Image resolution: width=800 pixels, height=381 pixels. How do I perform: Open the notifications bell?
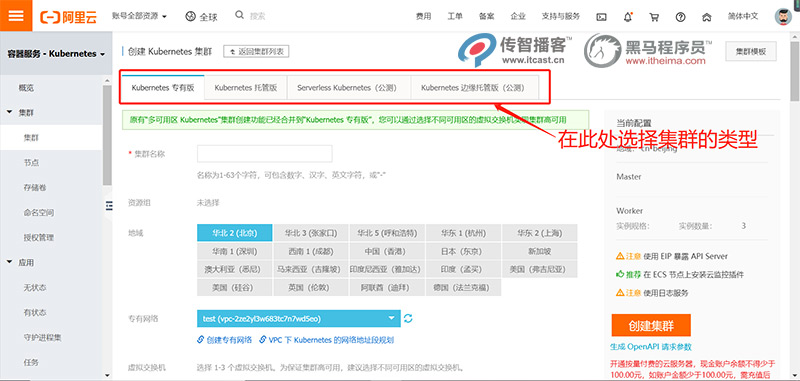[x=628, y=17]
